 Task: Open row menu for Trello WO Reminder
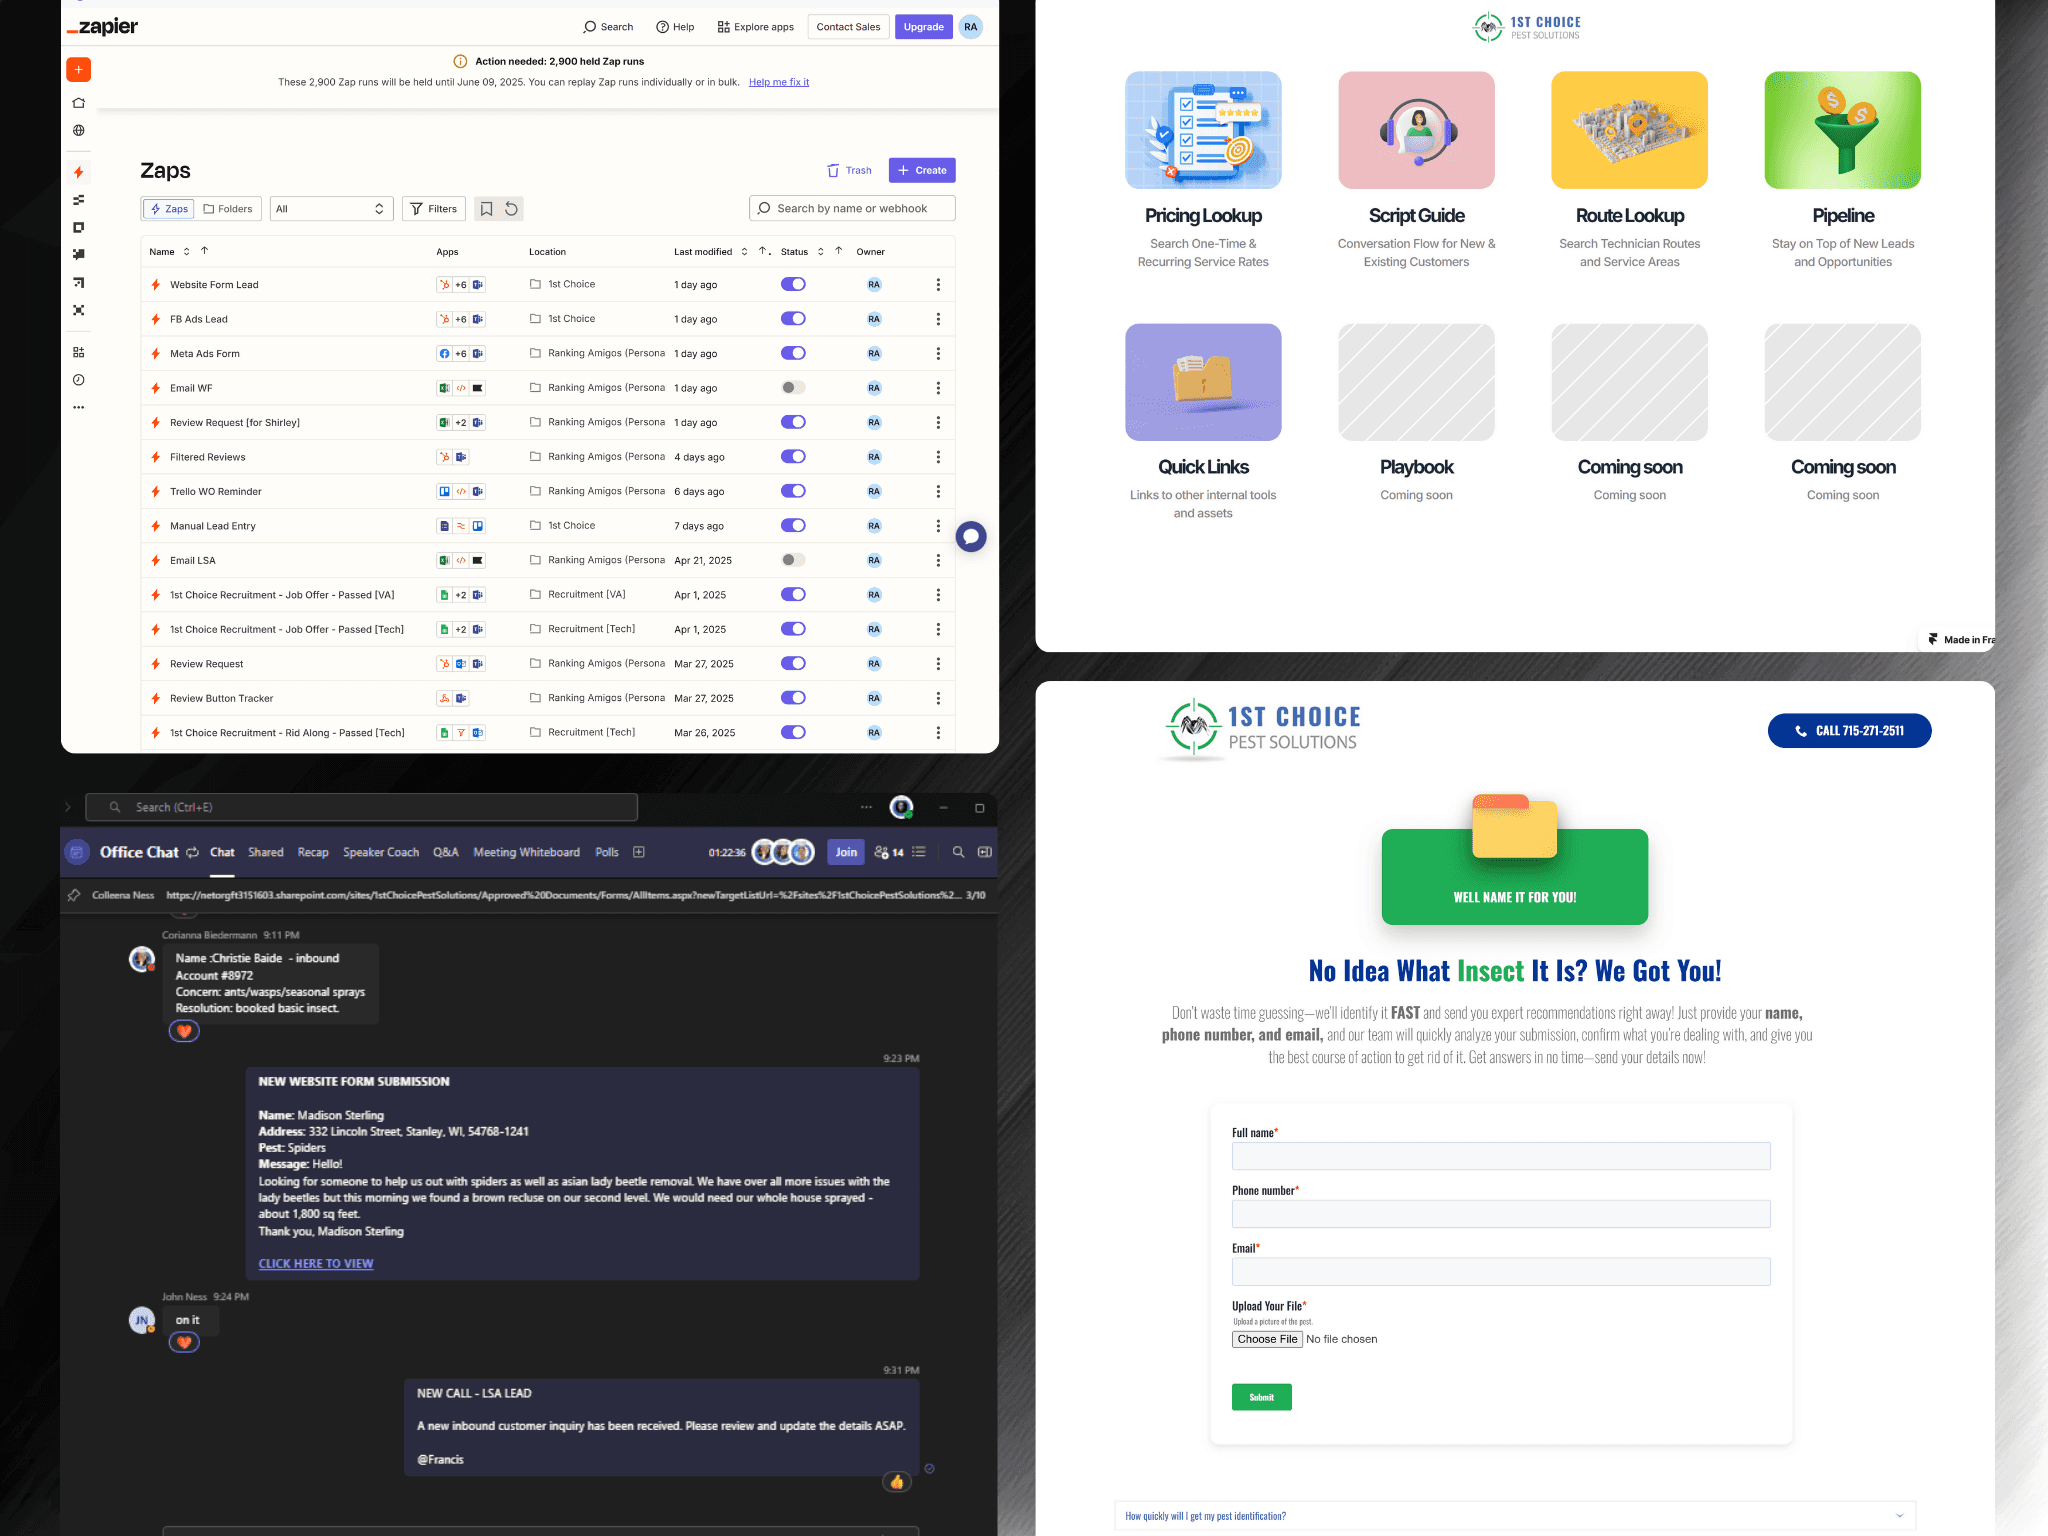click(x=938, y=491)
